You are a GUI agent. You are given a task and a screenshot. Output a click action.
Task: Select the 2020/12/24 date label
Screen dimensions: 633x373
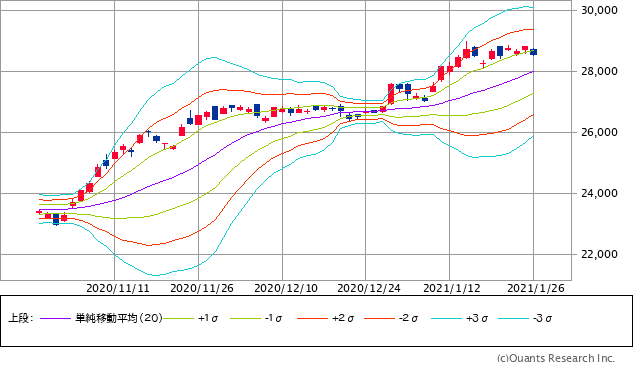[369, 288]
